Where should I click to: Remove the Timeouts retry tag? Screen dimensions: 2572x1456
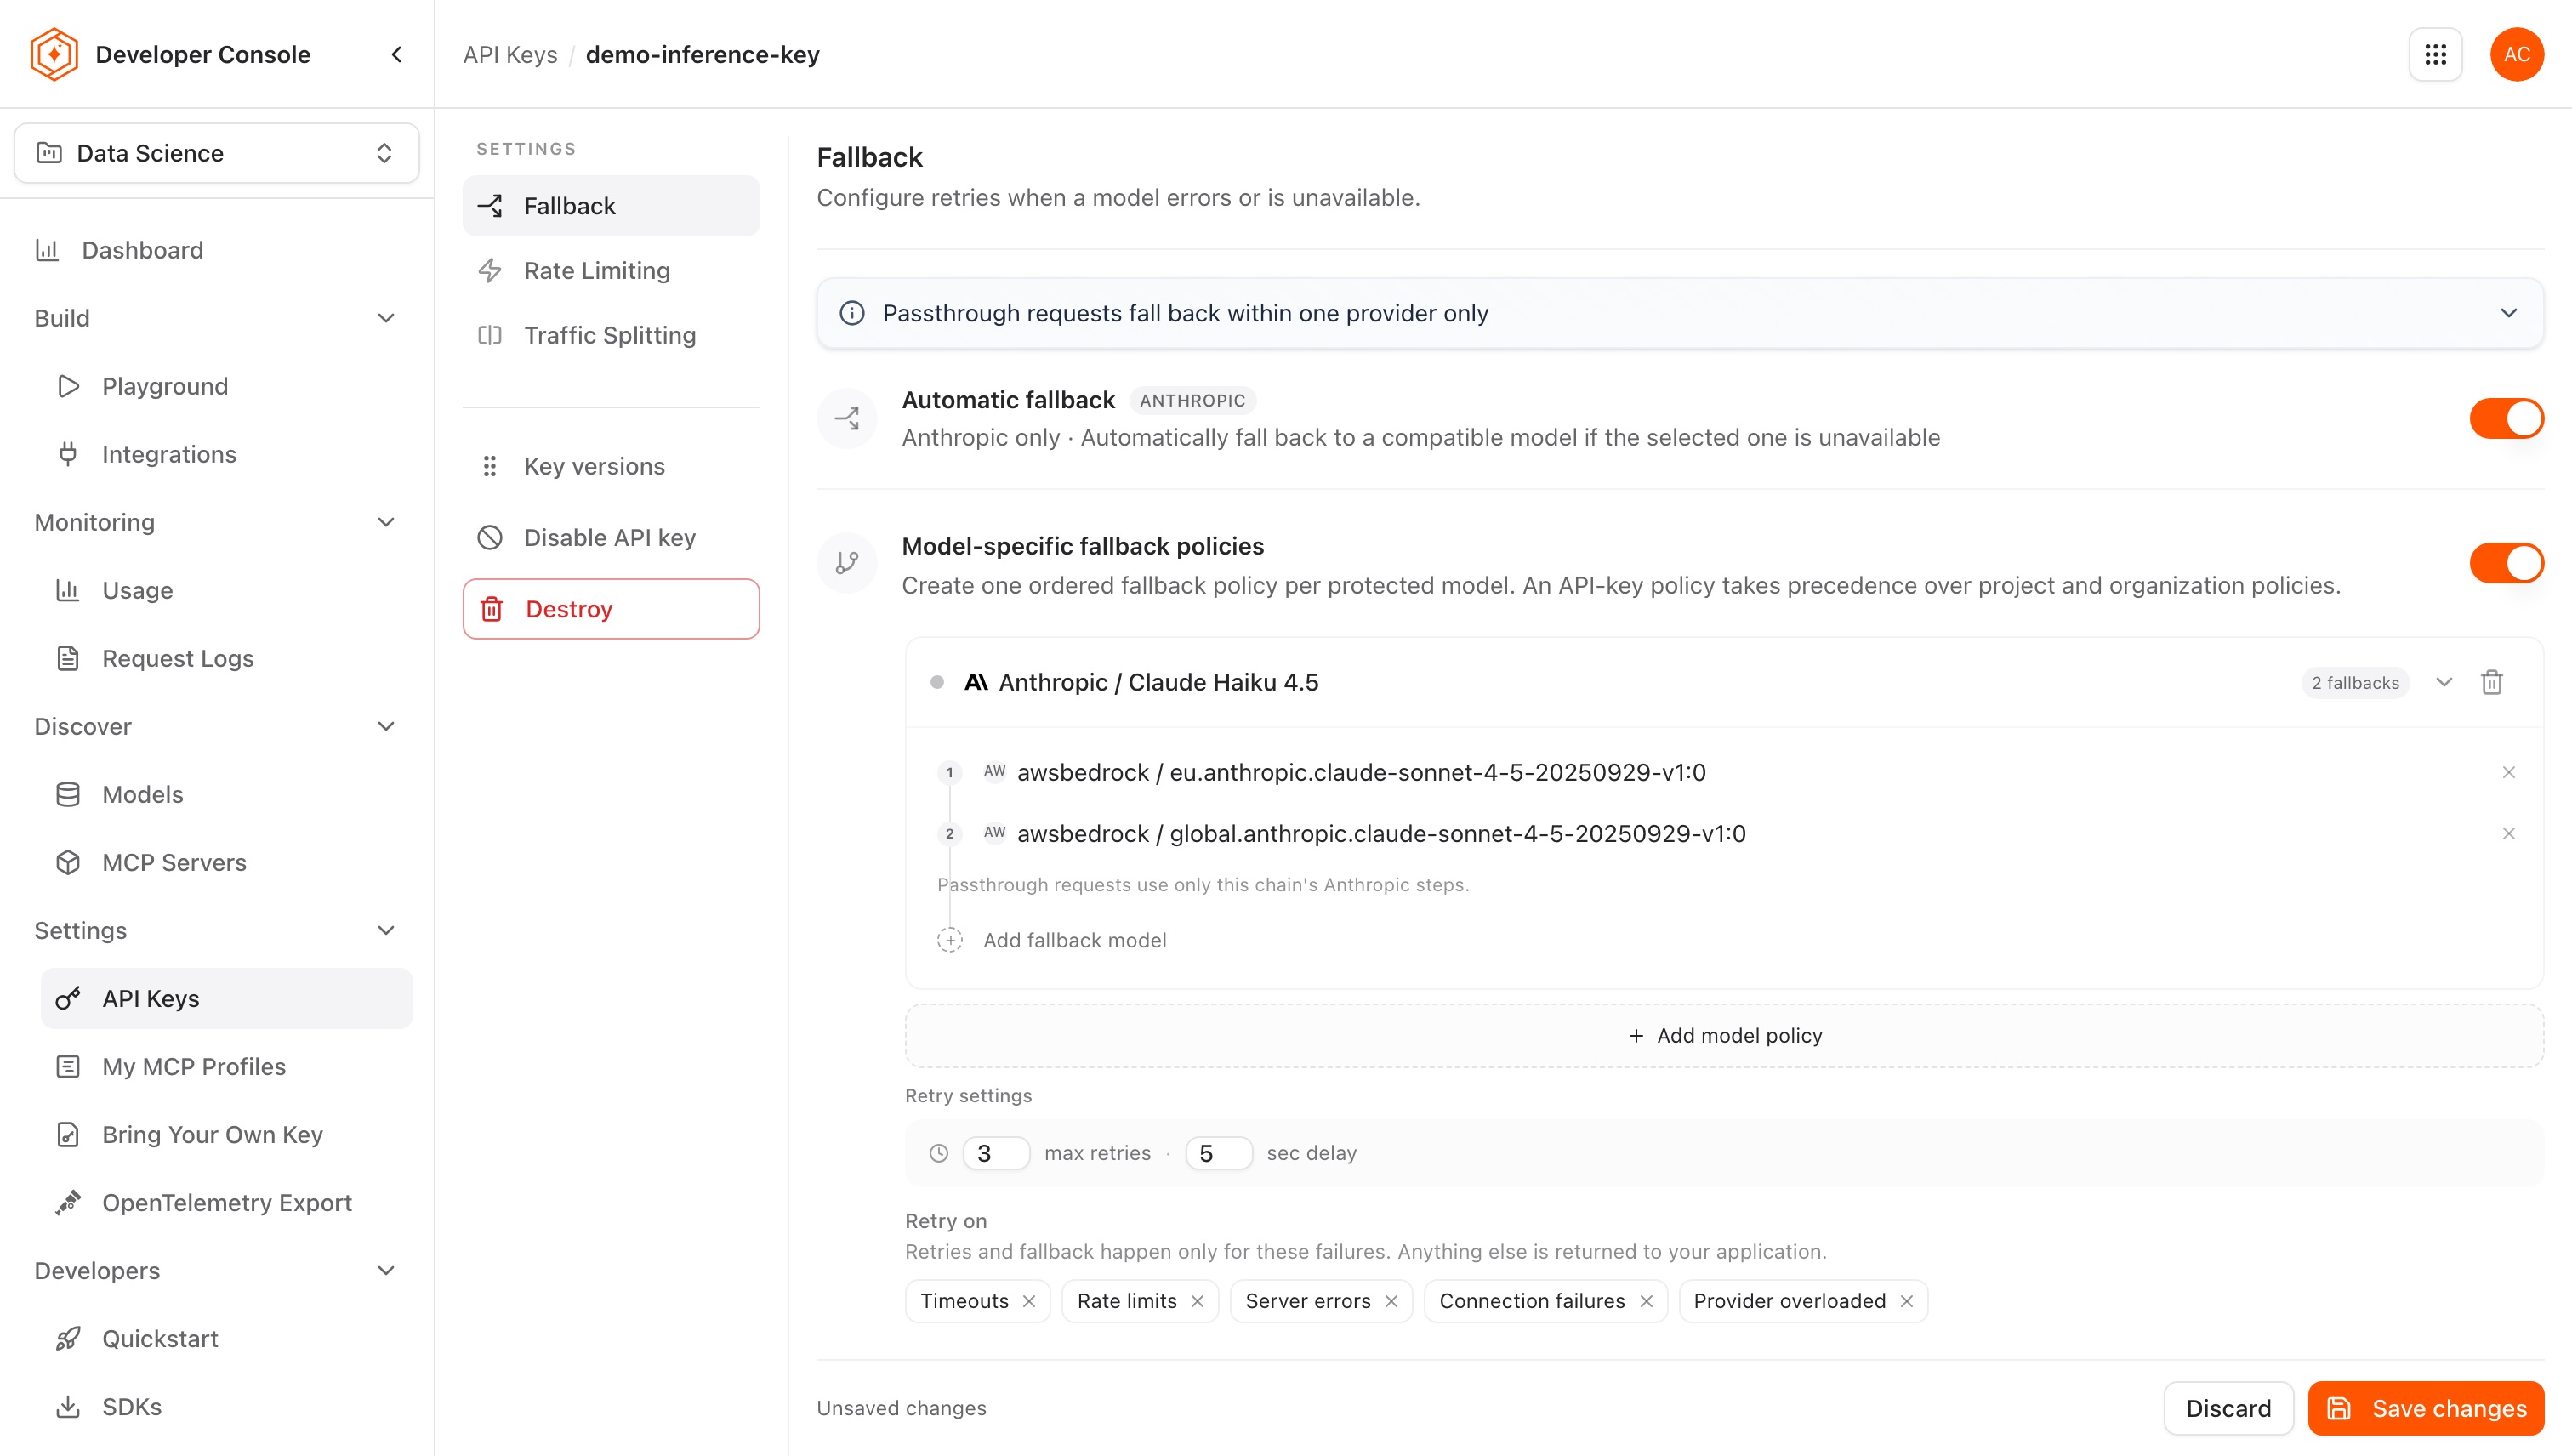[1029, 1301]
